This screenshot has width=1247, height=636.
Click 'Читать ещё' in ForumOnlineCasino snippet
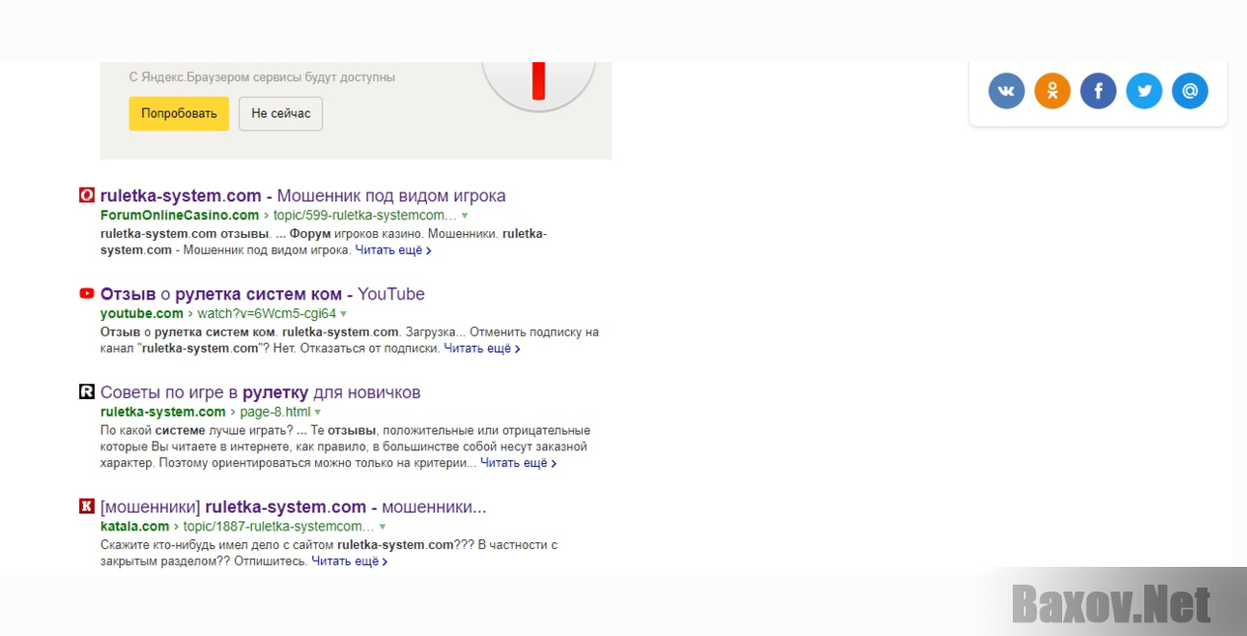coord(393,250)
